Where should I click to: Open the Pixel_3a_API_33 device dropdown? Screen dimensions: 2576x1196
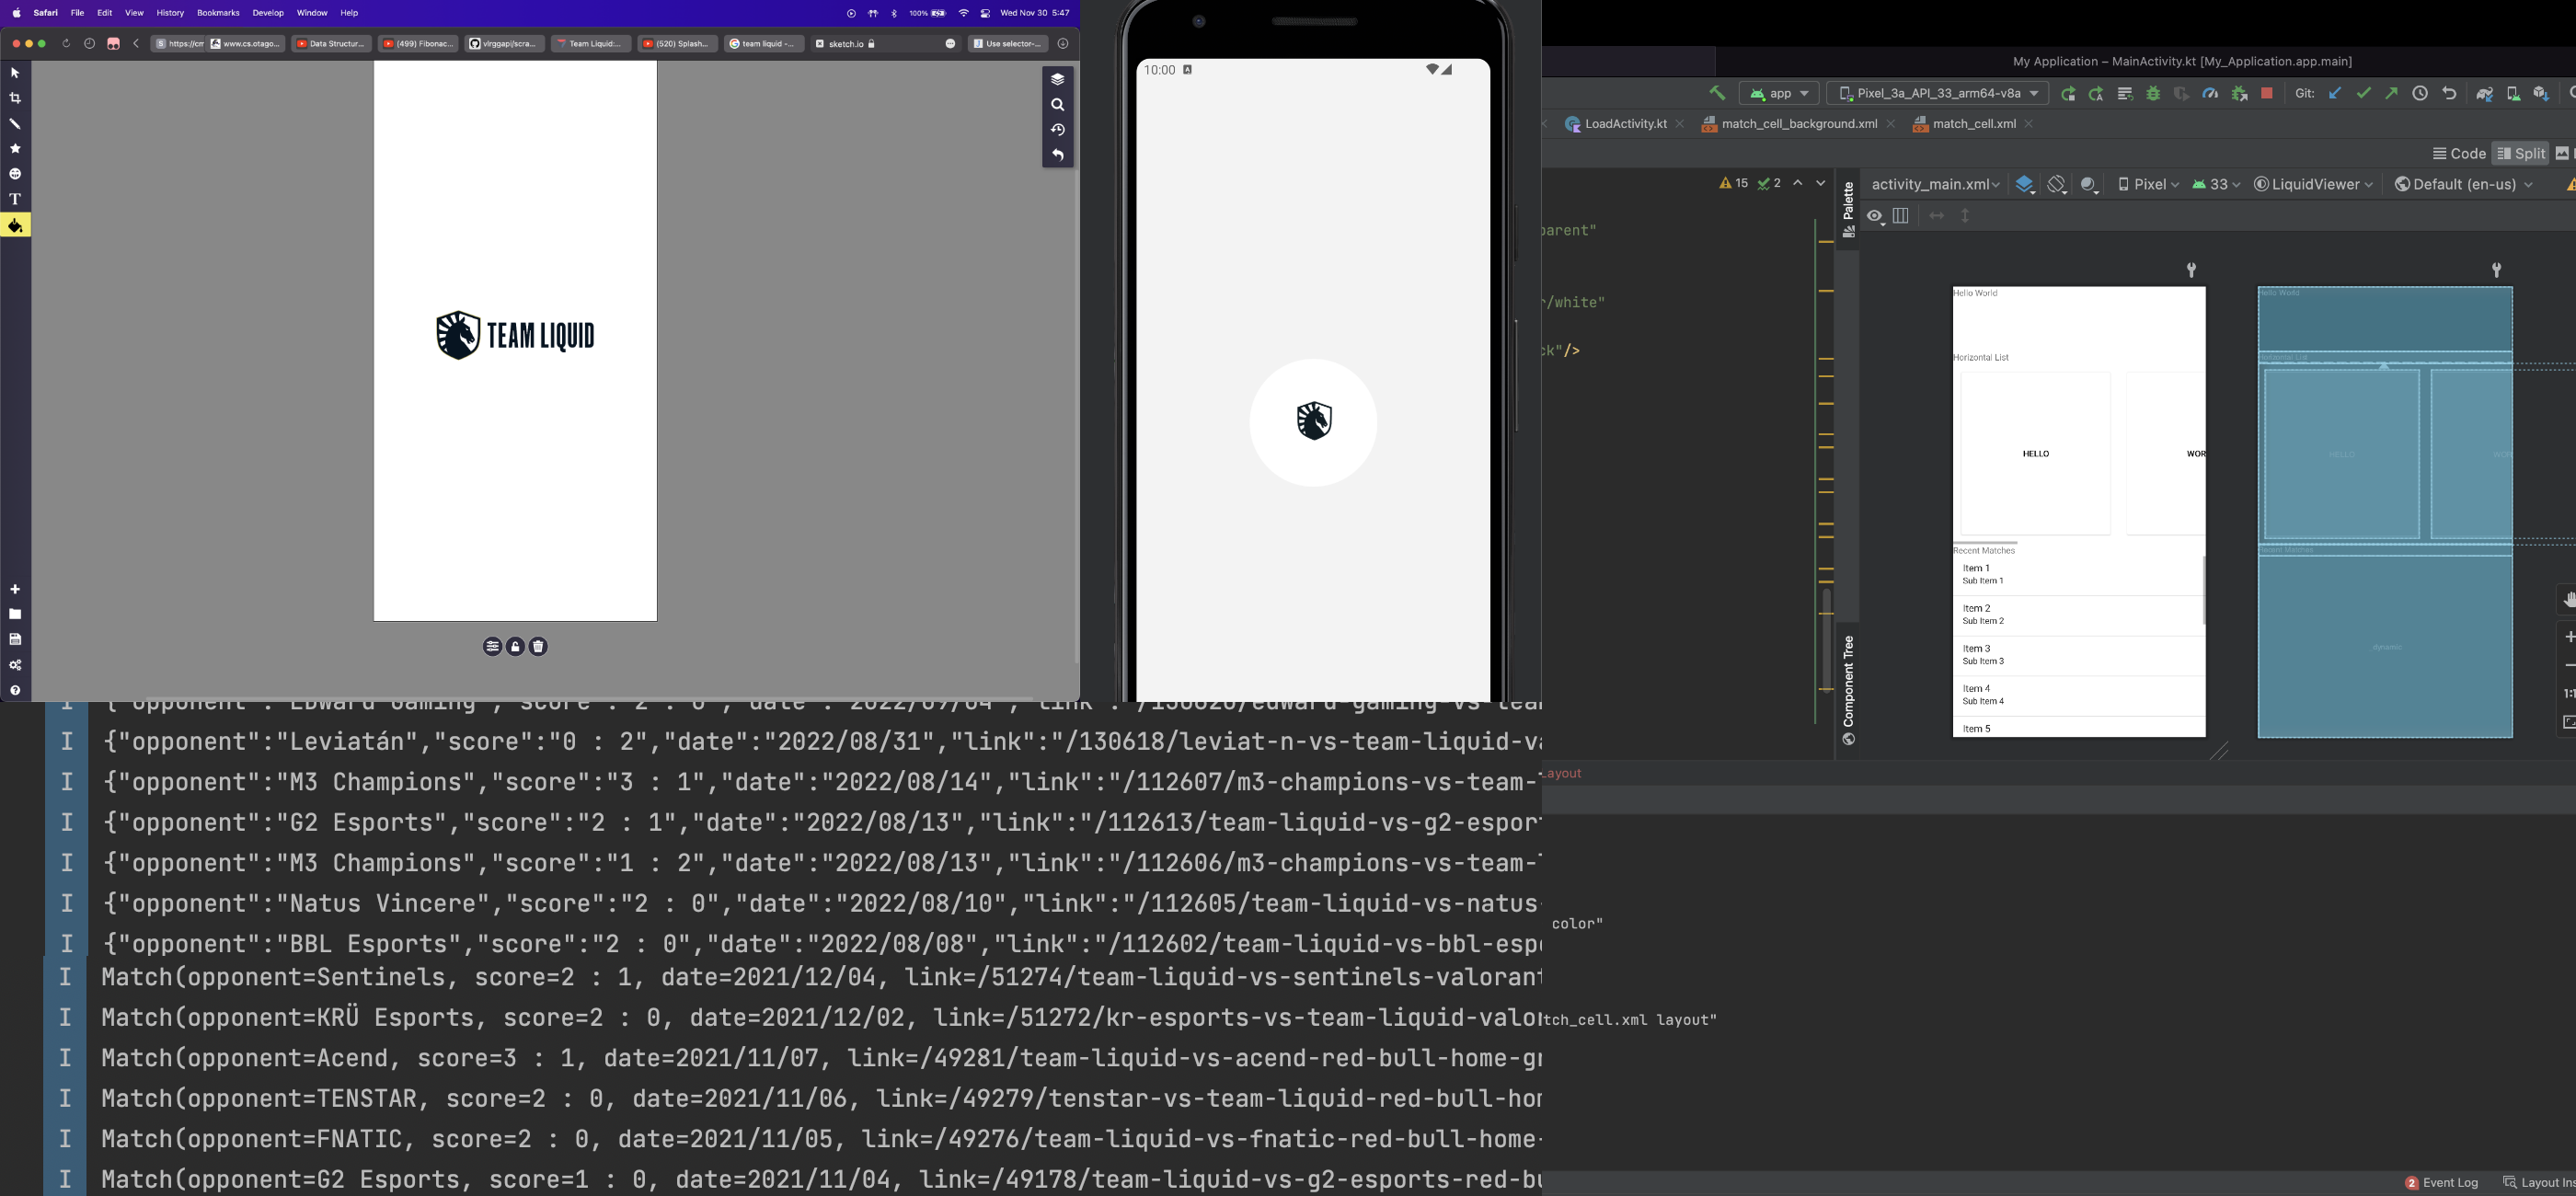pos(1938,93)
